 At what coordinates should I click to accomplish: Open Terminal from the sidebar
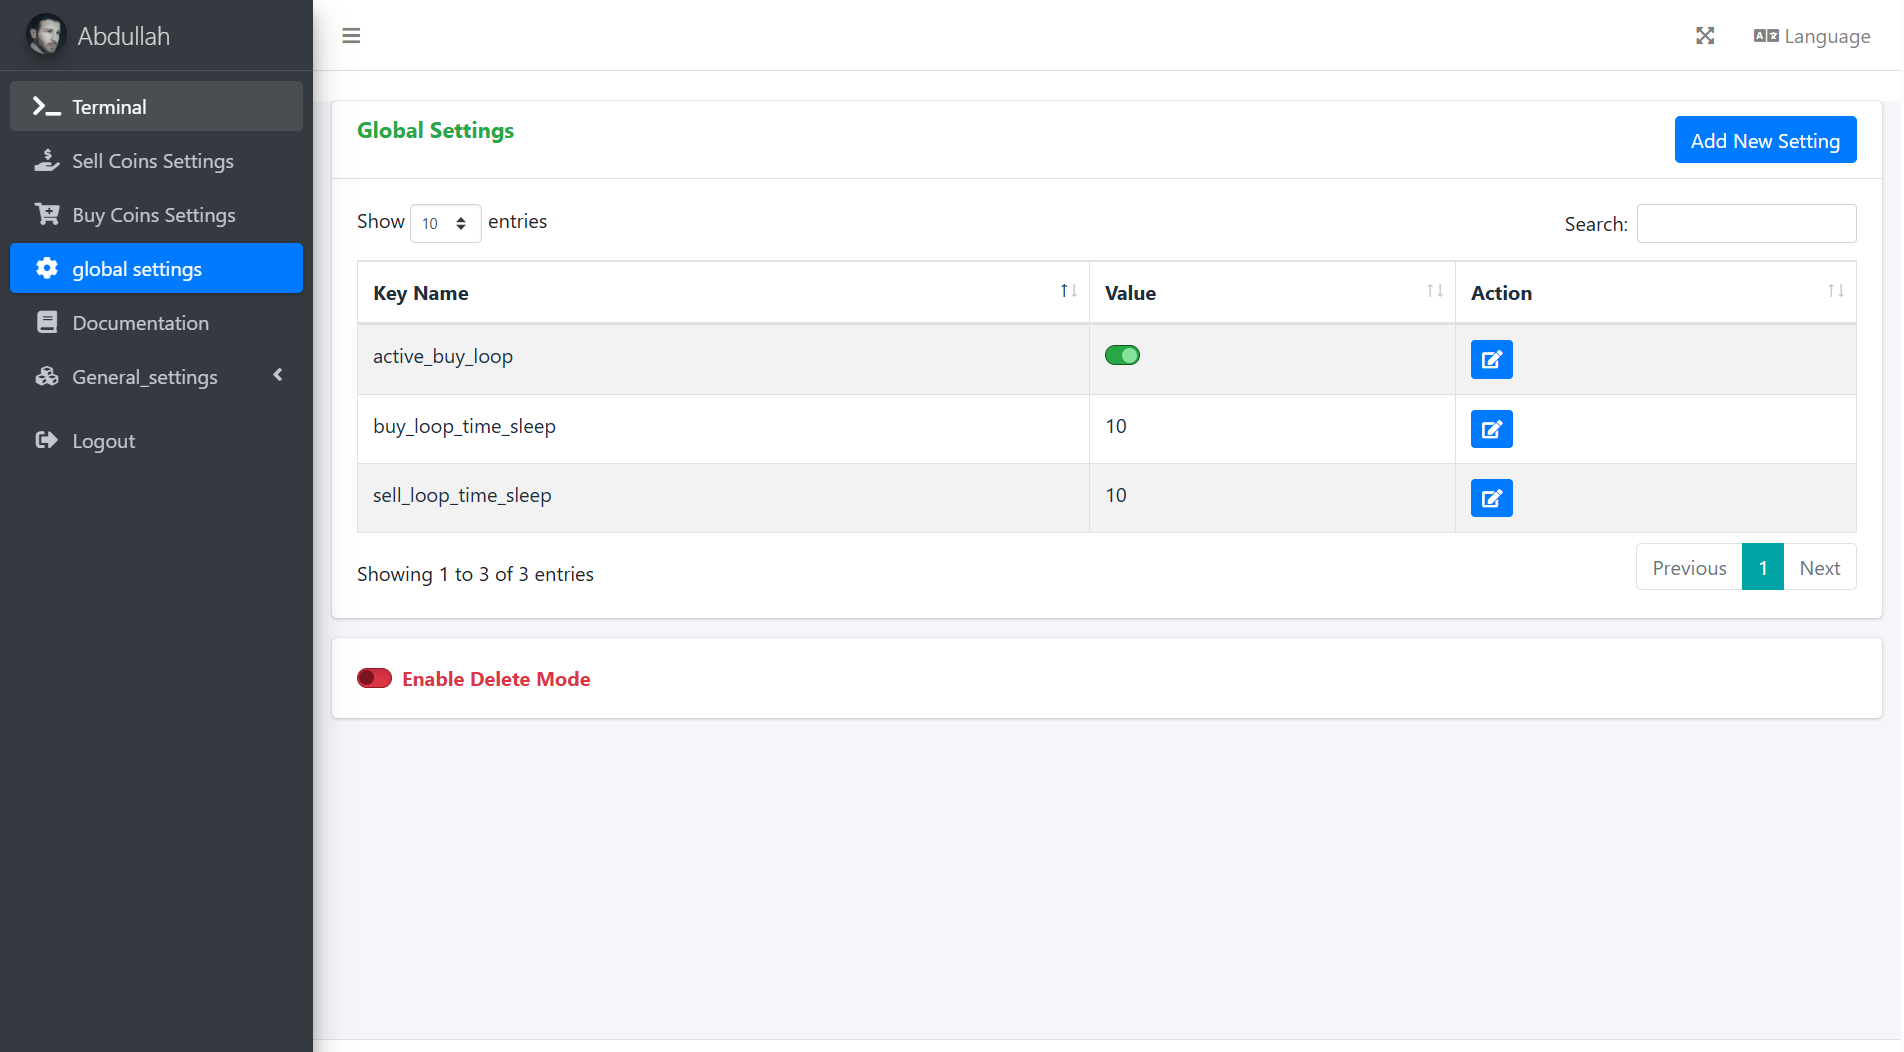(x=156, y=107)
